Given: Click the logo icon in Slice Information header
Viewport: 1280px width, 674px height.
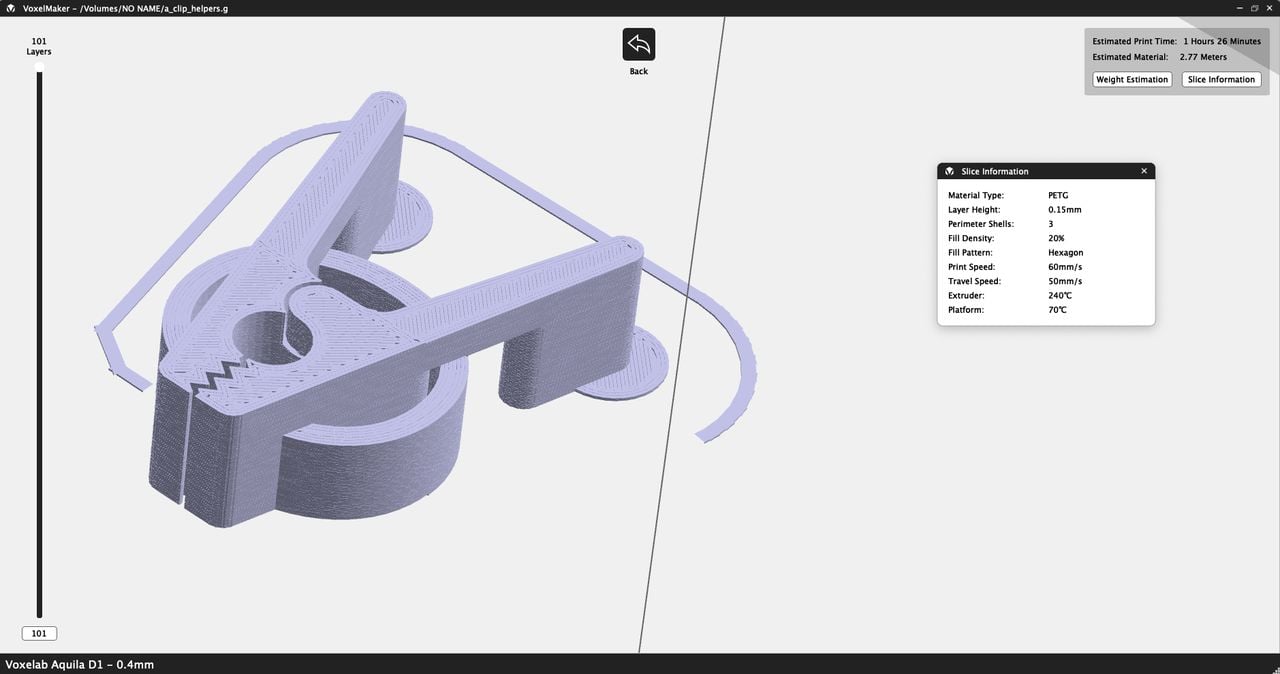Looking at the screenshot, I should click(949, 171).
